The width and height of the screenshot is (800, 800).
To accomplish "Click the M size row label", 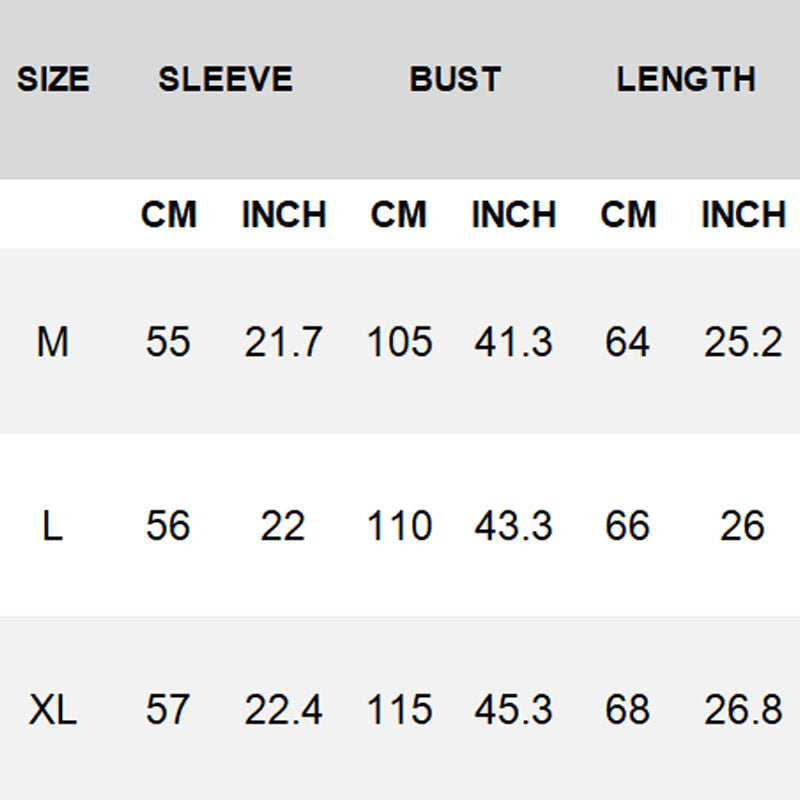I will coord(52,343).
